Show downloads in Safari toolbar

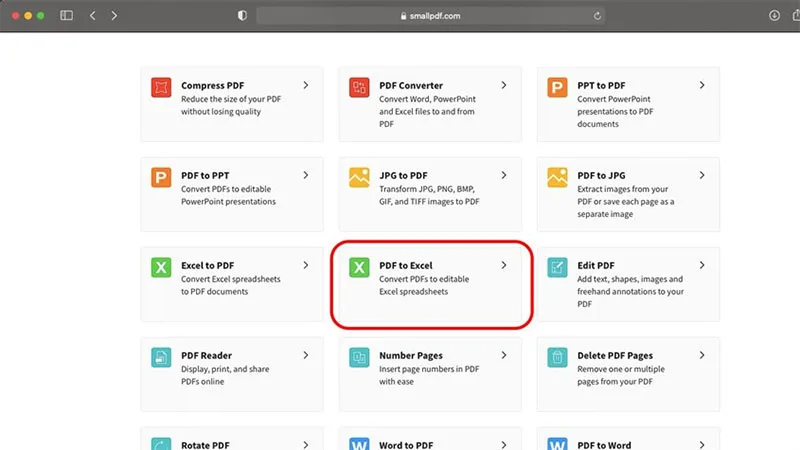coord(774,15)
